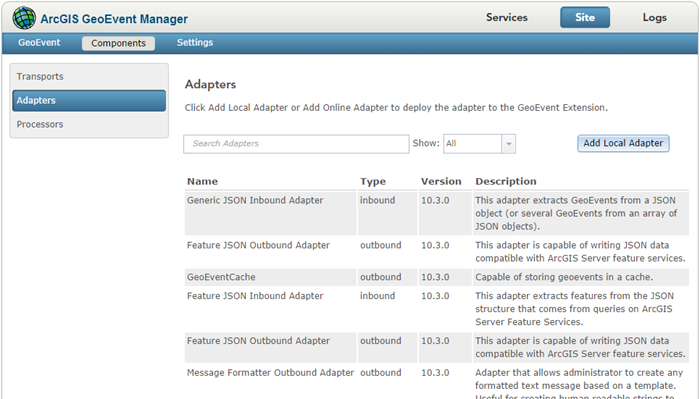Switch to the Site tab
This screenshot has width=700, height=399.
click(585, 17)
